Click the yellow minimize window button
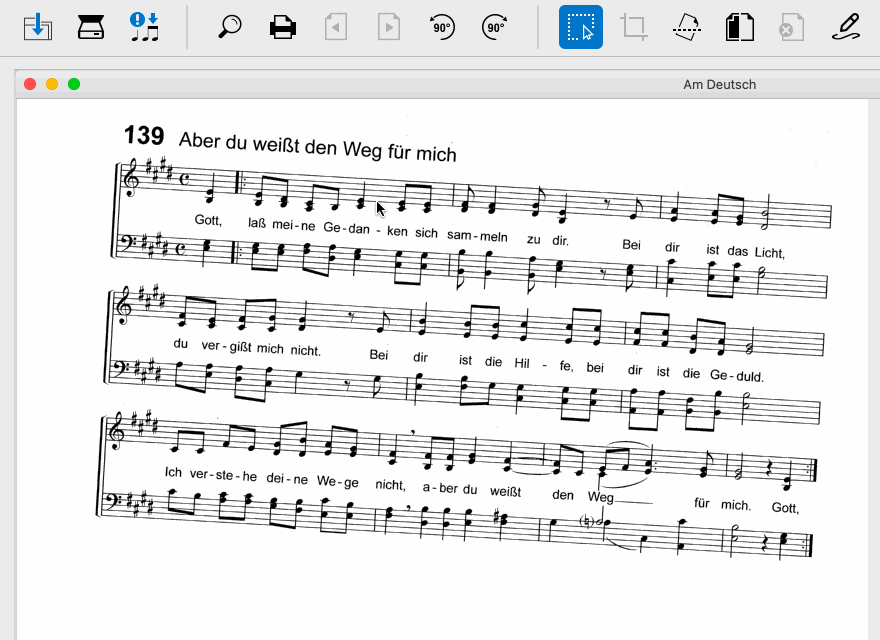The width and height of the screenshot is (880, 640). [x=52, y=84]
